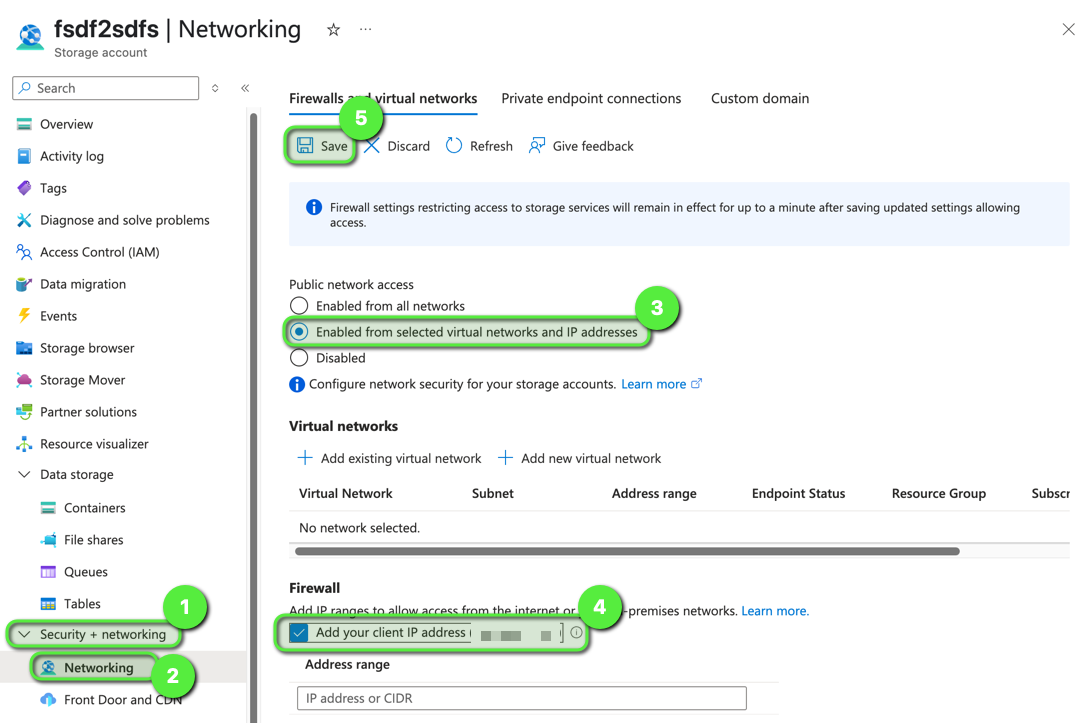1088x723 pixels.
Task: Favorite this page with the star icon
Action: [333, 30]
